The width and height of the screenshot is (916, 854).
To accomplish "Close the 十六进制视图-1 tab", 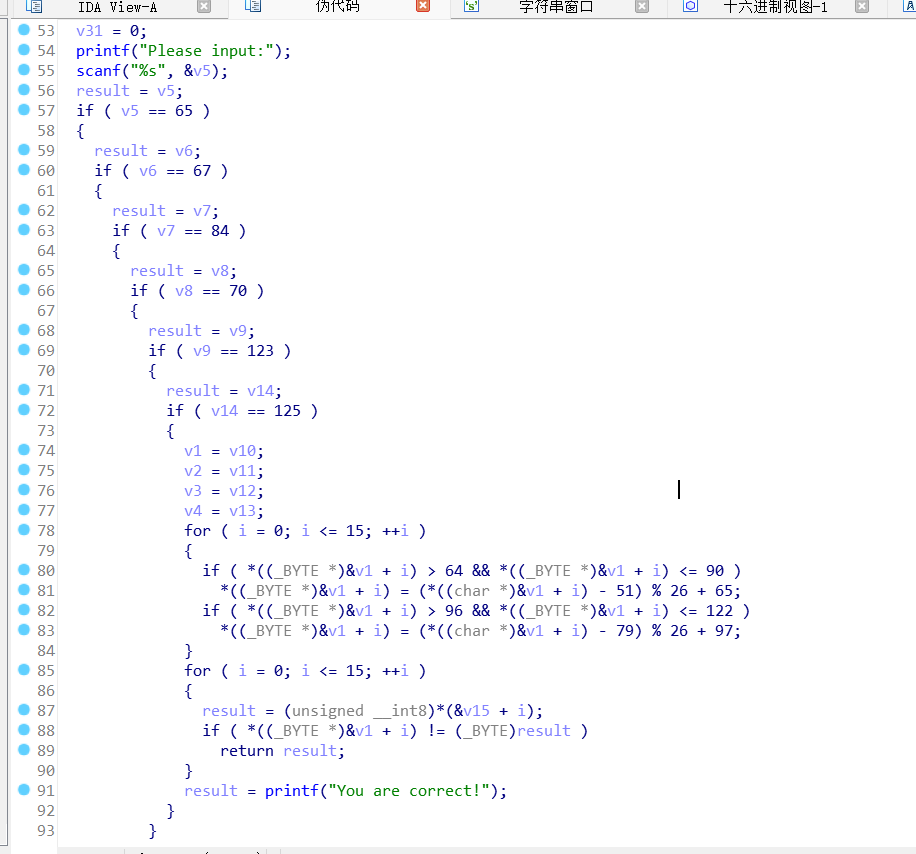I will tap(862, 6).
